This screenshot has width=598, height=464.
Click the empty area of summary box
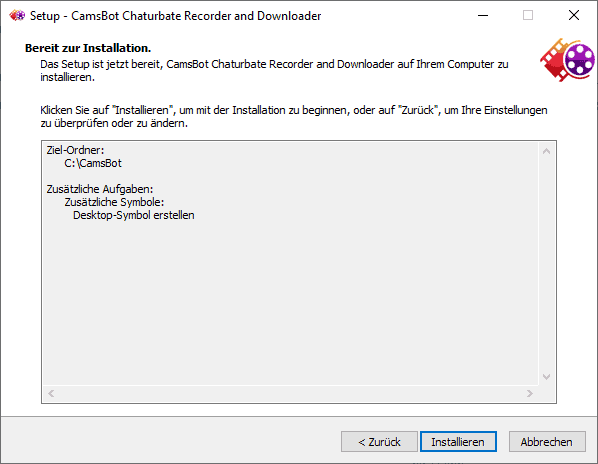point(290,301)
